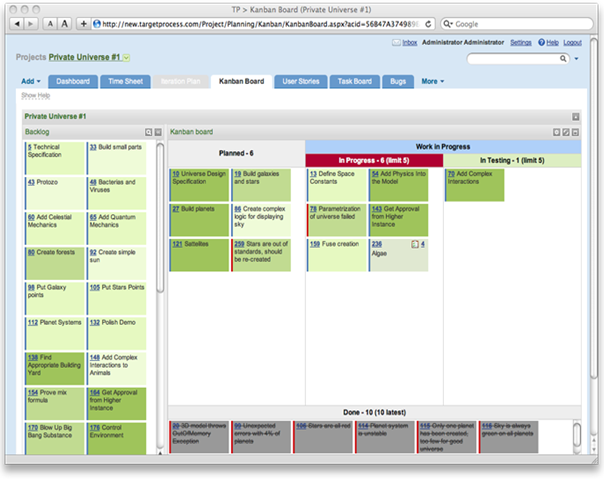This screenshot has width=604, height=479.
Task: Open the Add dropdown menu
Action: [30, 81]
